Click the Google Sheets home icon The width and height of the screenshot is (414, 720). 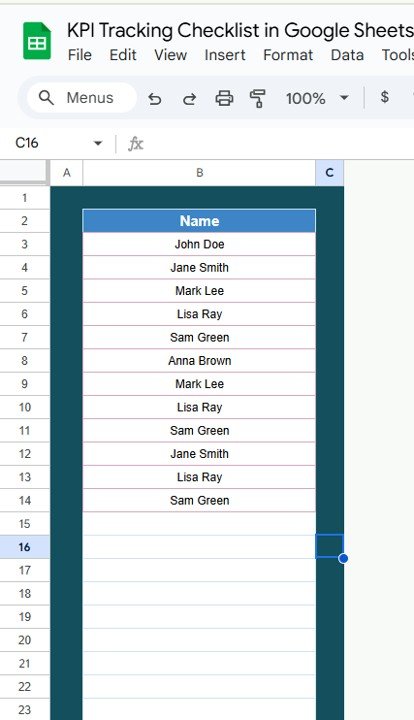pos(37,41)
